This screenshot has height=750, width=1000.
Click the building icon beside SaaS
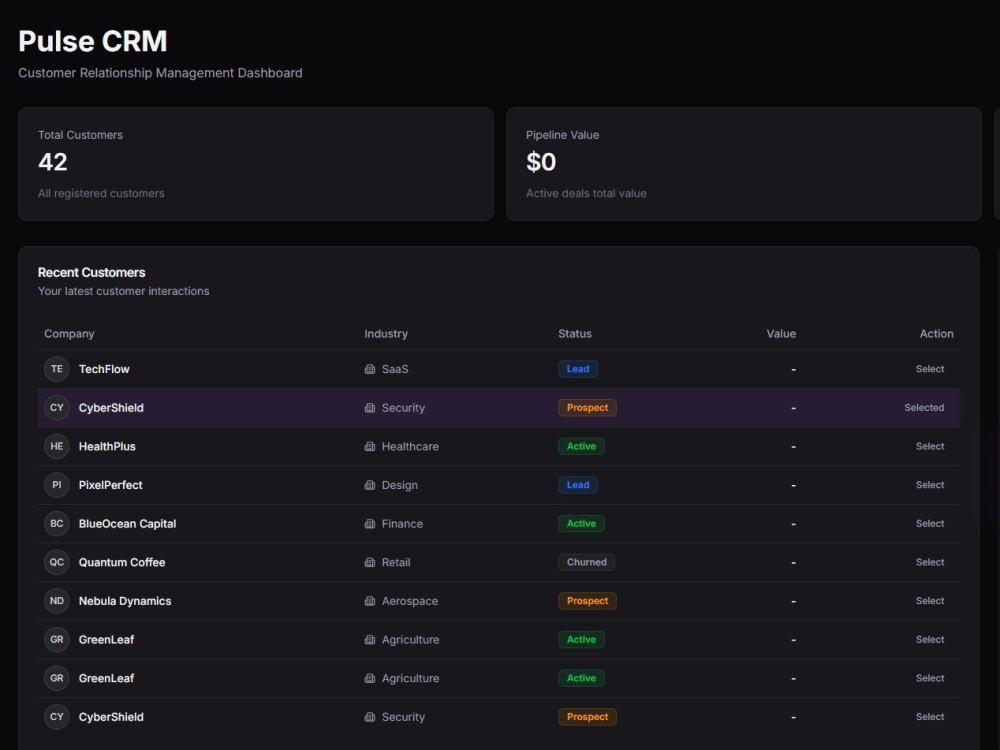click(x=370, y=369)
